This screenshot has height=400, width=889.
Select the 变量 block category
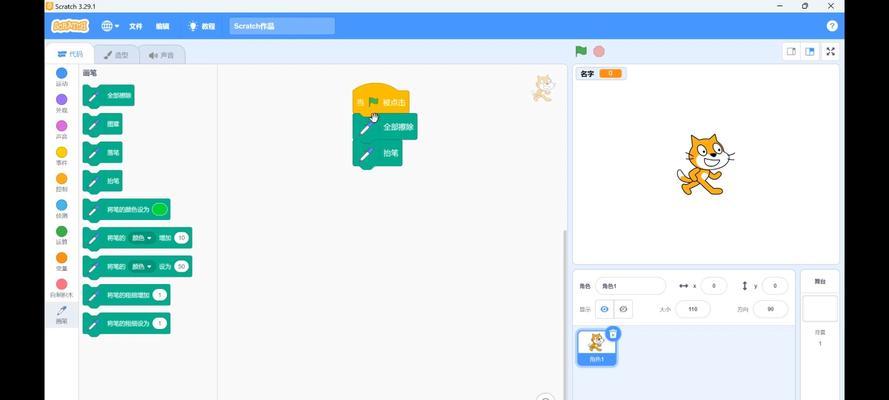click(61, 262)
